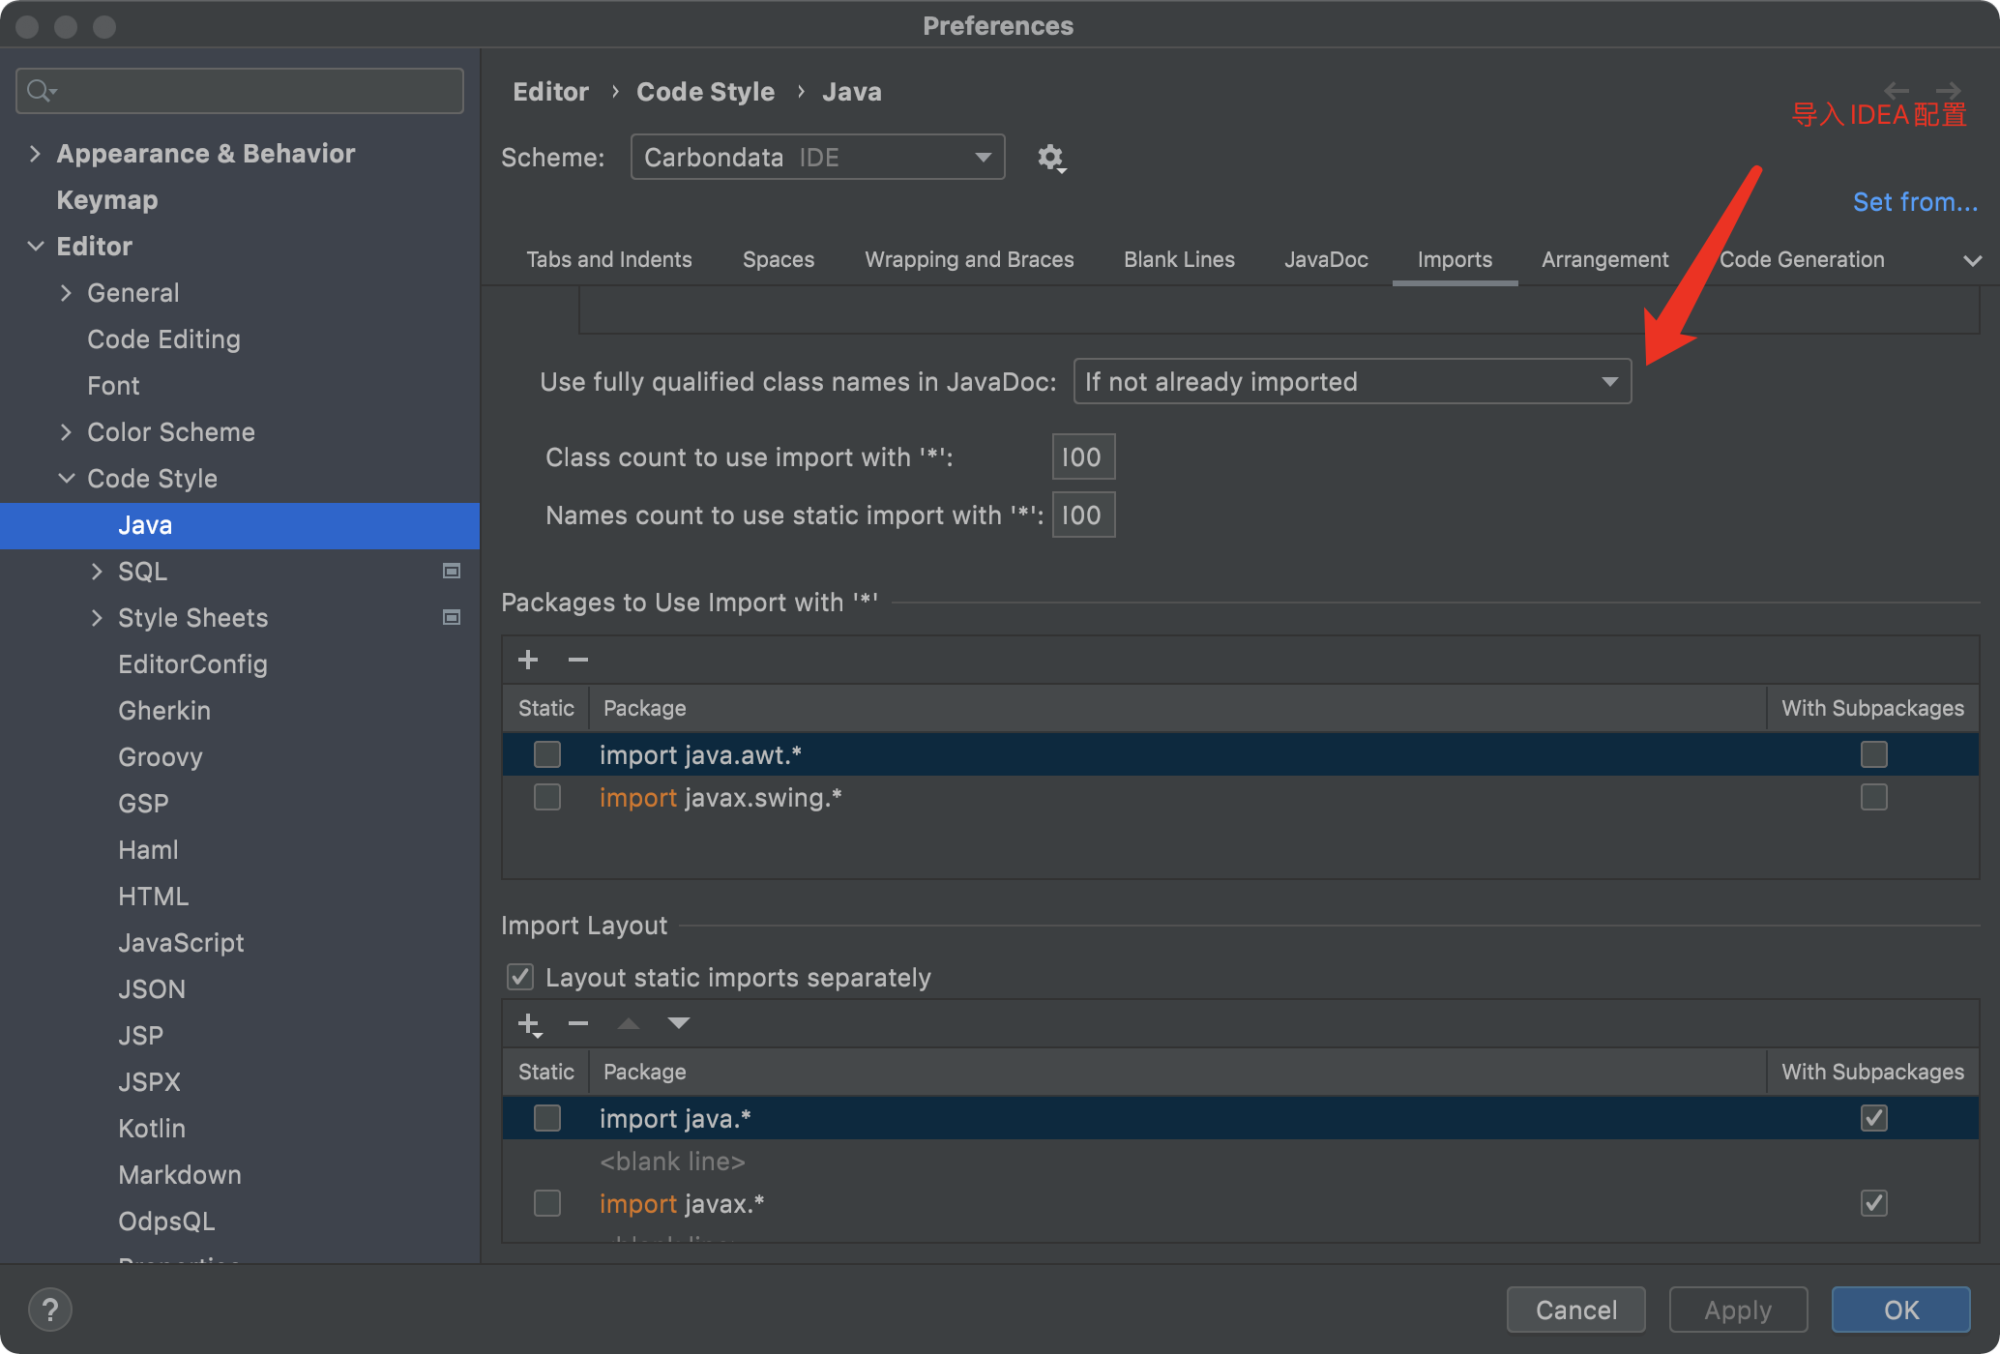Select Groovy code style entry

[160, 757]
